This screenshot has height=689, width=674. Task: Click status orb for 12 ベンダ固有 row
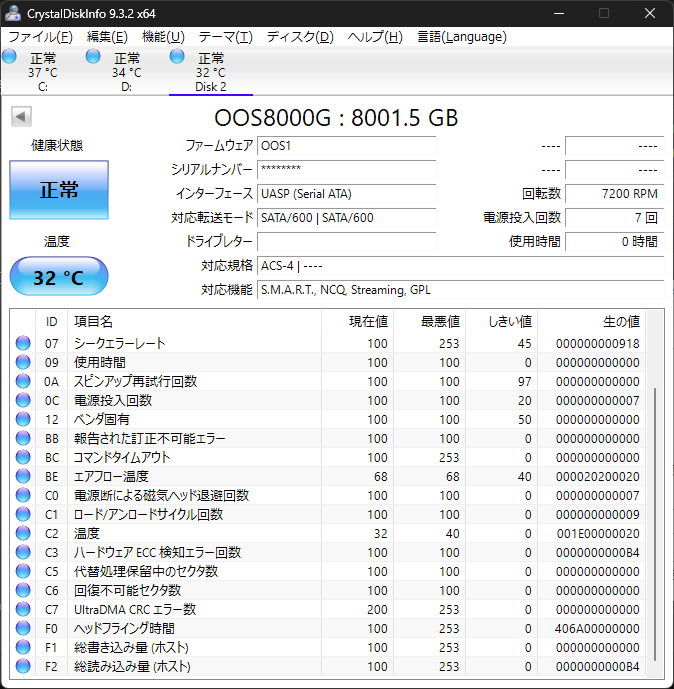(x=23, y=419)
